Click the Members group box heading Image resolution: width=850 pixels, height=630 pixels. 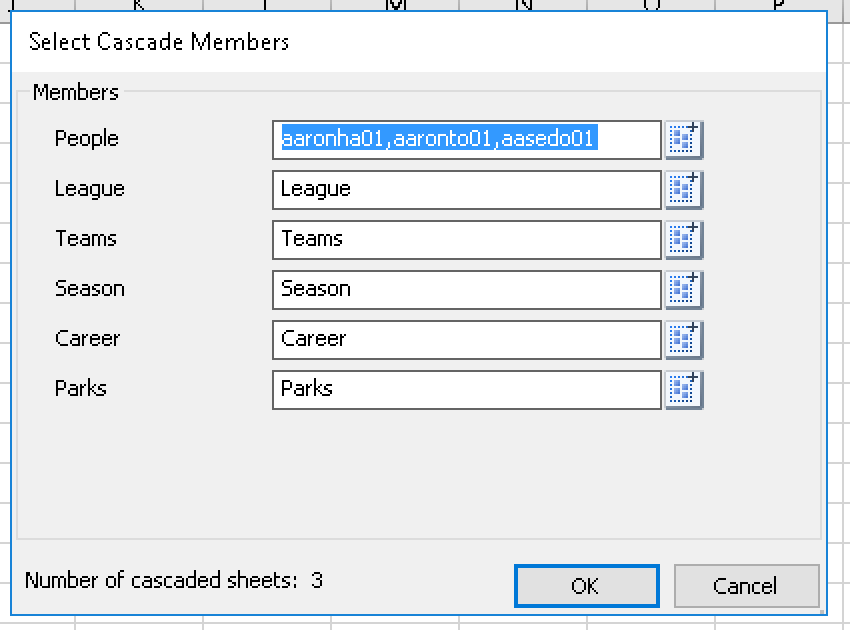click(75, 93)
